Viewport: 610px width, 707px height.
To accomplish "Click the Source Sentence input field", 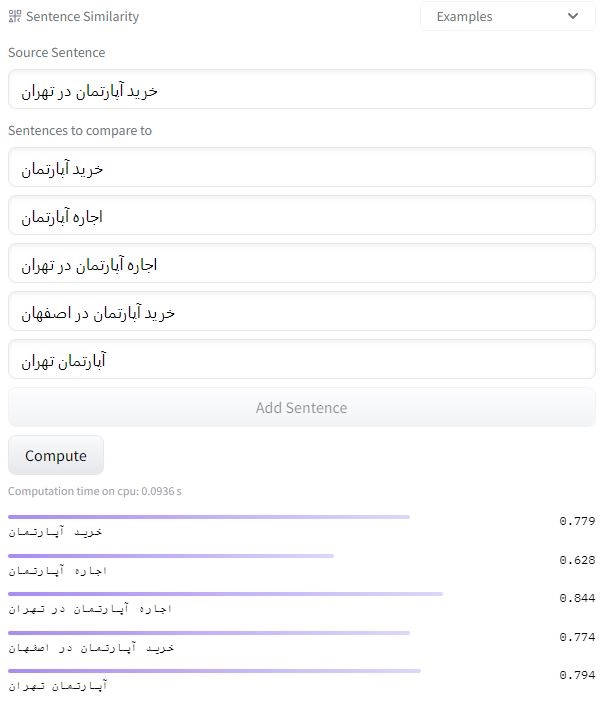I will click(302, 89).
